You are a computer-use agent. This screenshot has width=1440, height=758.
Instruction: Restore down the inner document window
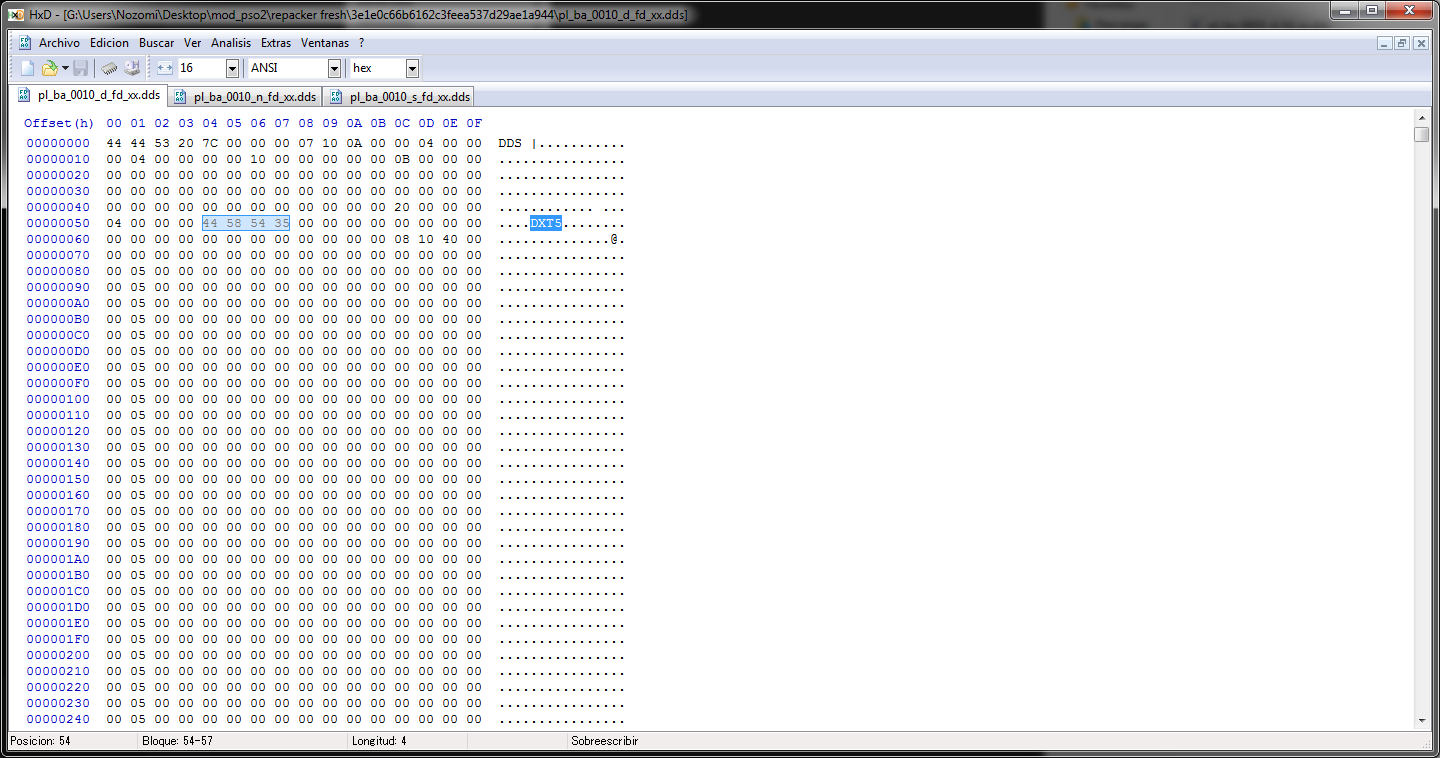click(x=1402, y=43)
